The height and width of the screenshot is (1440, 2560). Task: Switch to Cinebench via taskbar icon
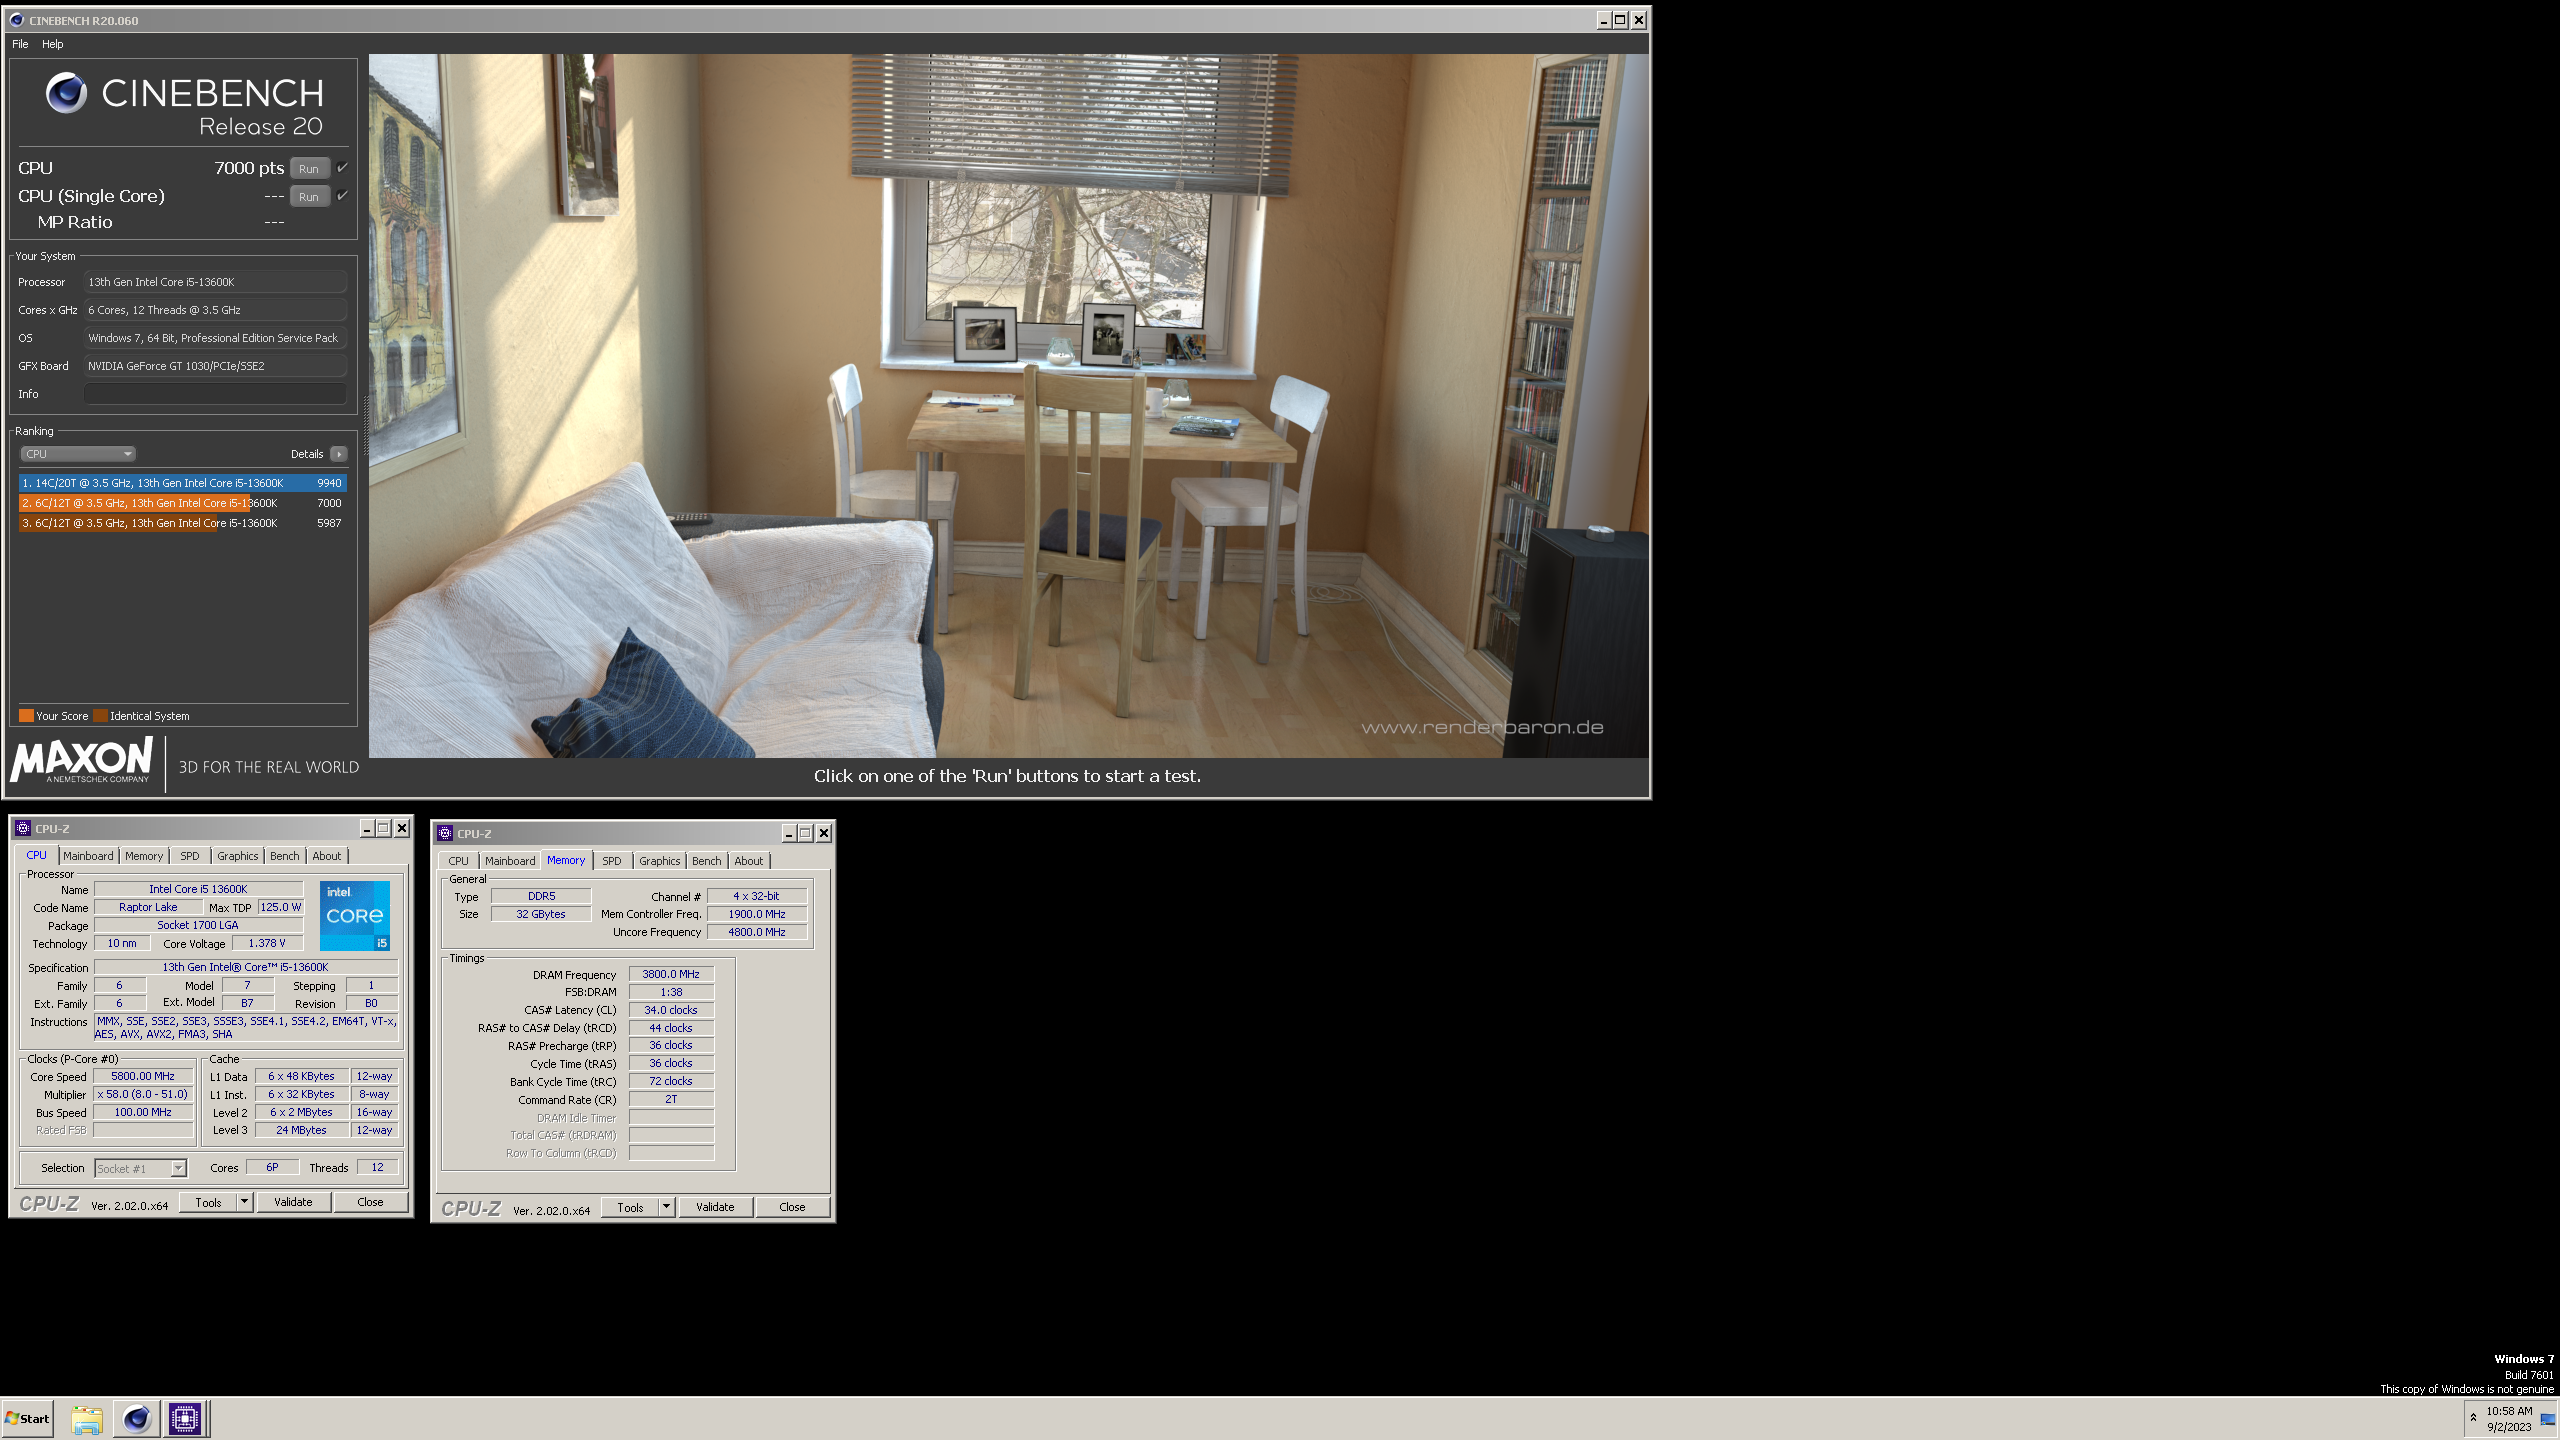137,1419
